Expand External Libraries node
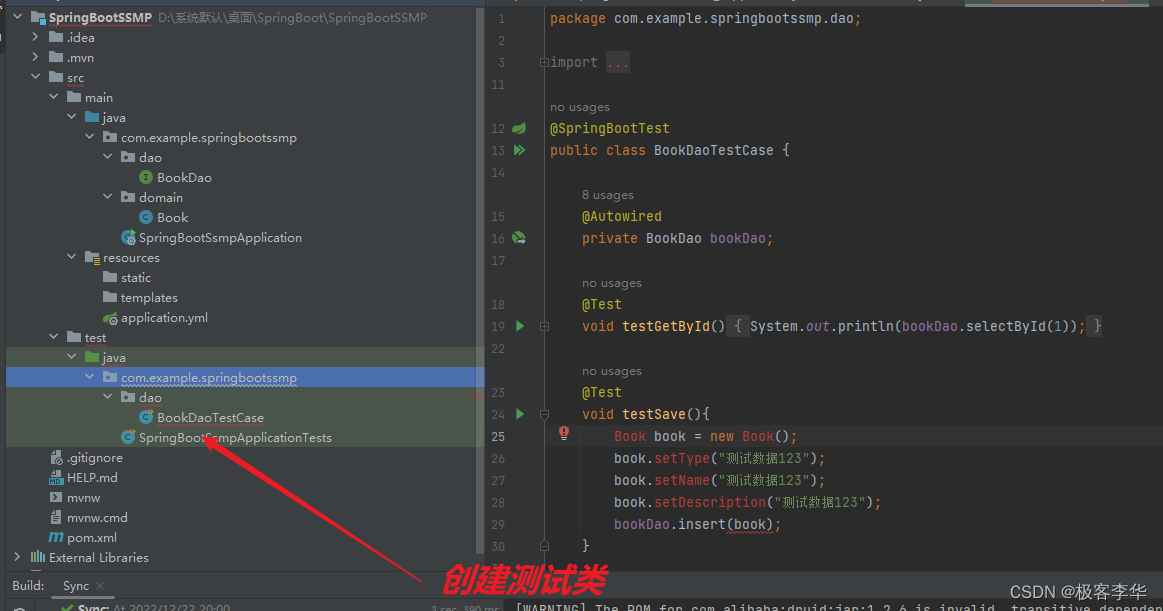Screen dimensions: 1163x611 17,557
